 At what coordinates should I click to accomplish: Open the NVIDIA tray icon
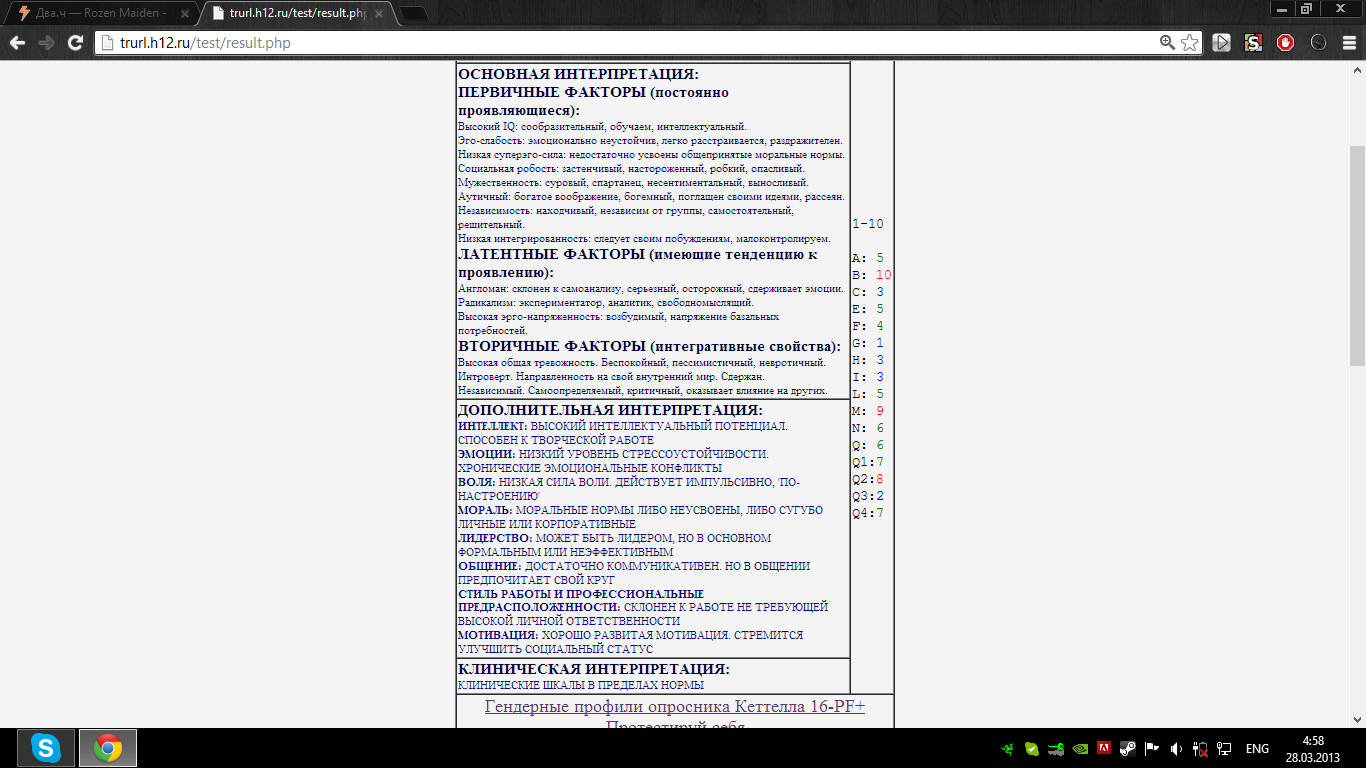1081,748
